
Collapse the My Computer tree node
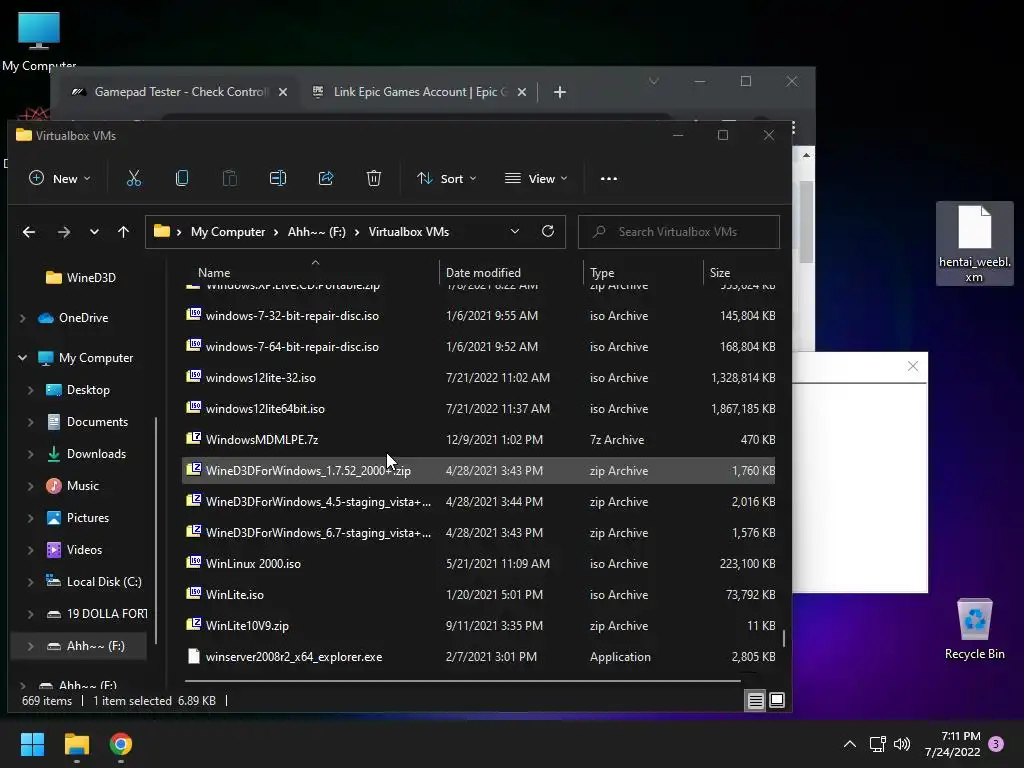coord(23,358)
